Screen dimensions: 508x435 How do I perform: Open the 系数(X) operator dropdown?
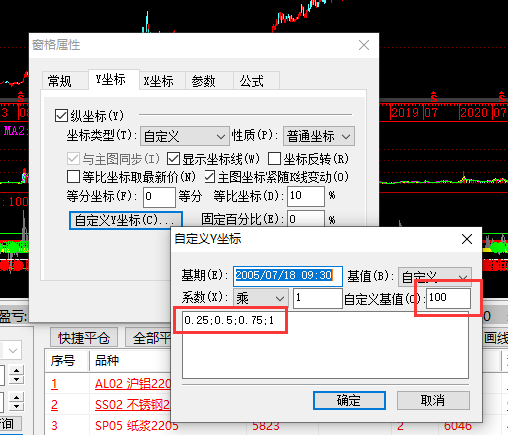click(x=261, y=298)
